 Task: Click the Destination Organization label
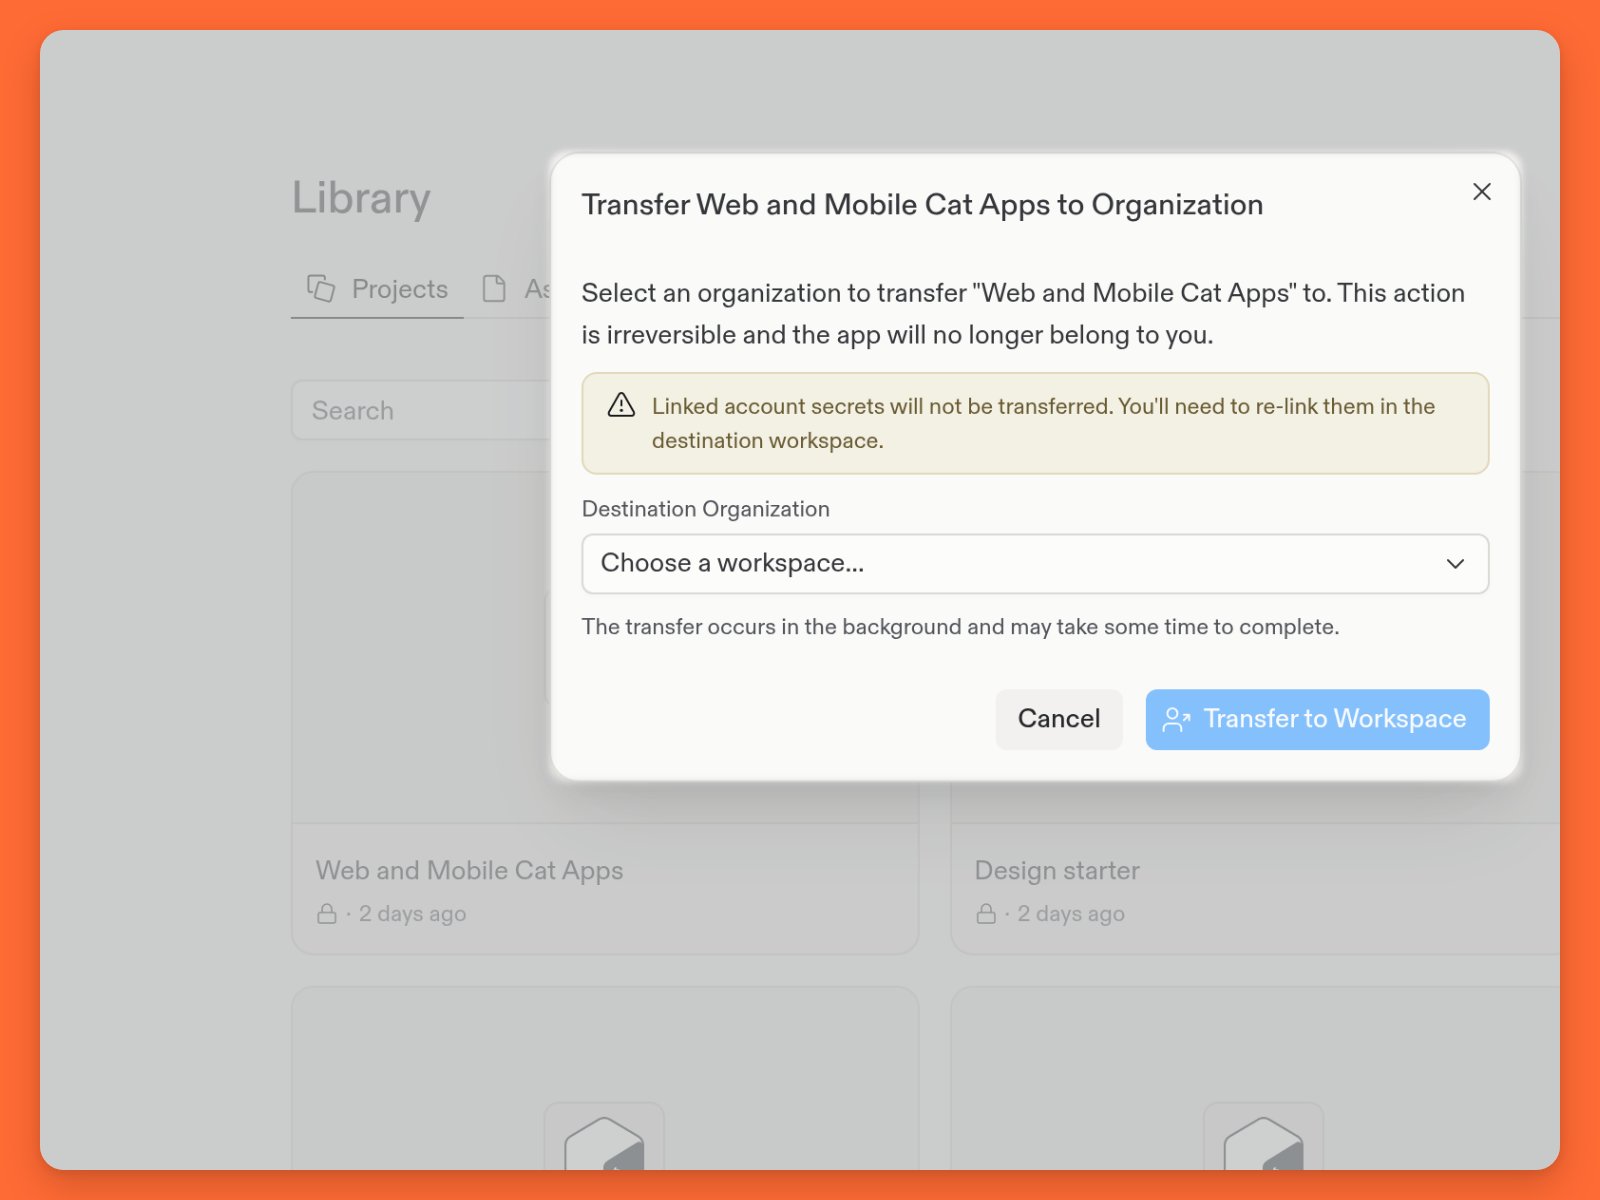pyautogui.click(x=706, y=509)
